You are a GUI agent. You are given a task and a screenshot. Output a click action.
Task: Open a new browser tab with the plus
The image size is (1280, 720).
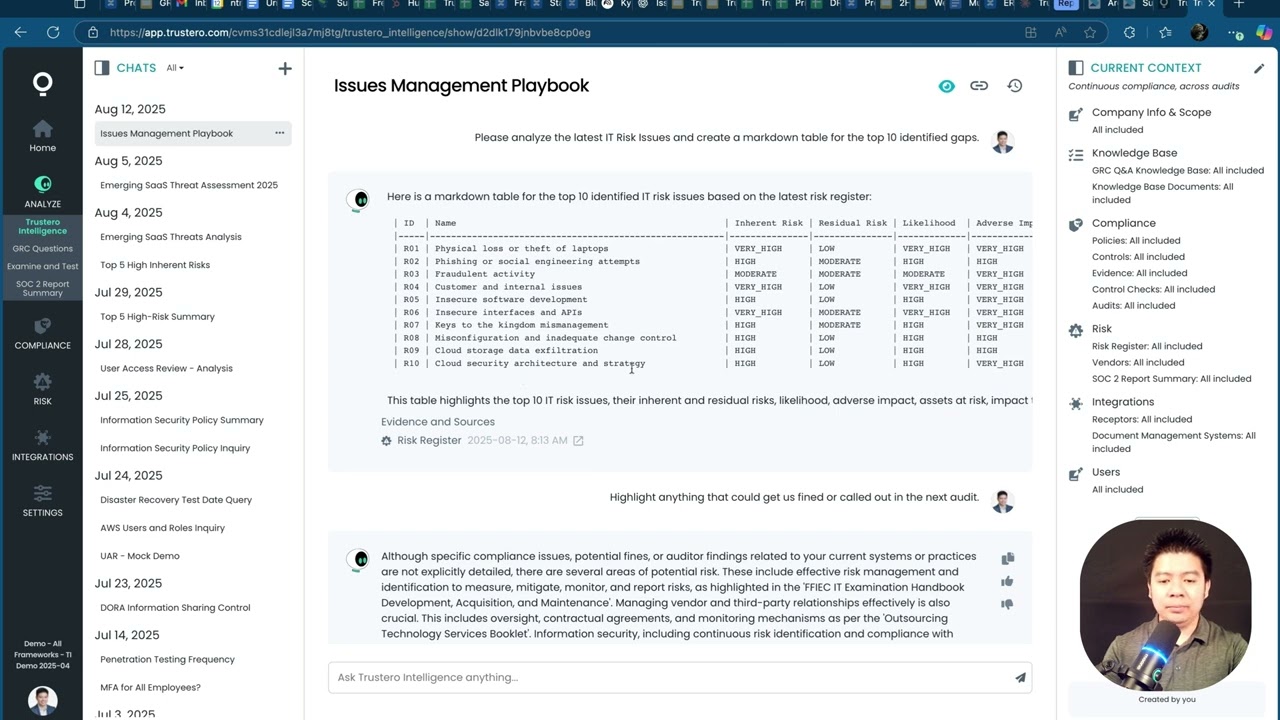pos(1238,5)
